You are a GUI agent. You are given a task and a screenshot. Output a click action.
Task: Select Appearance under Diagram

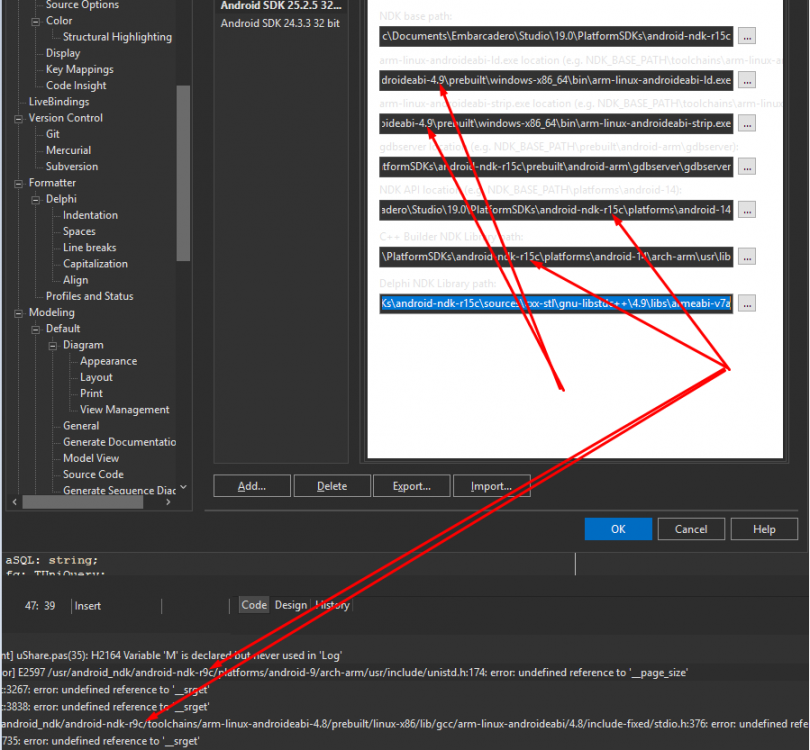click(x=108, y=361)
